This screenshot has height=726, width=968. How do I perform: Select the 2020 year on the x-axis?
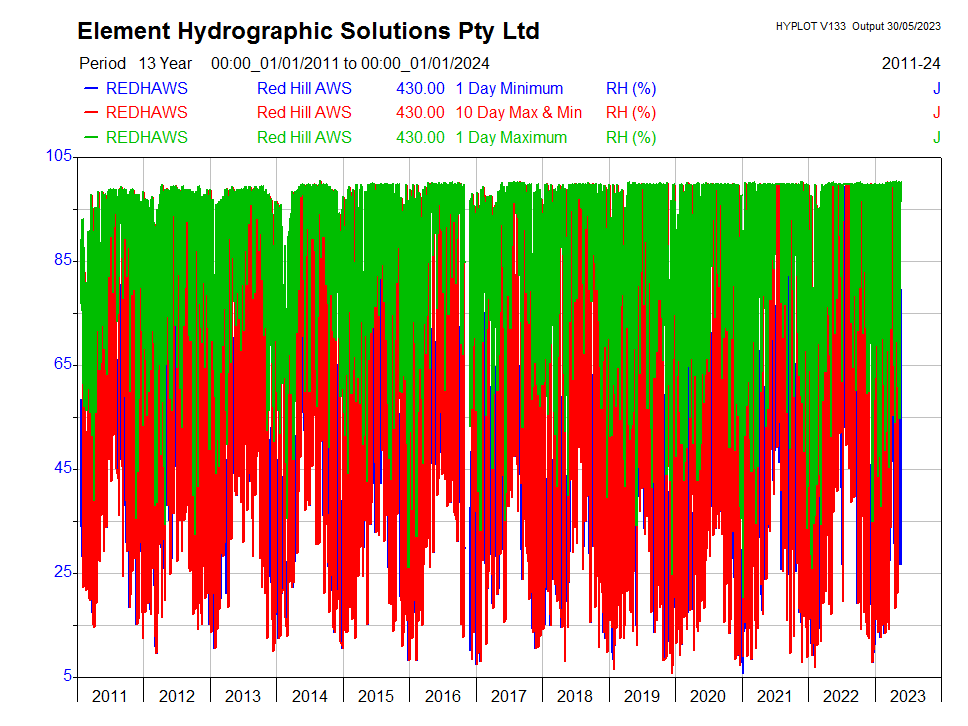pos(708,696)
